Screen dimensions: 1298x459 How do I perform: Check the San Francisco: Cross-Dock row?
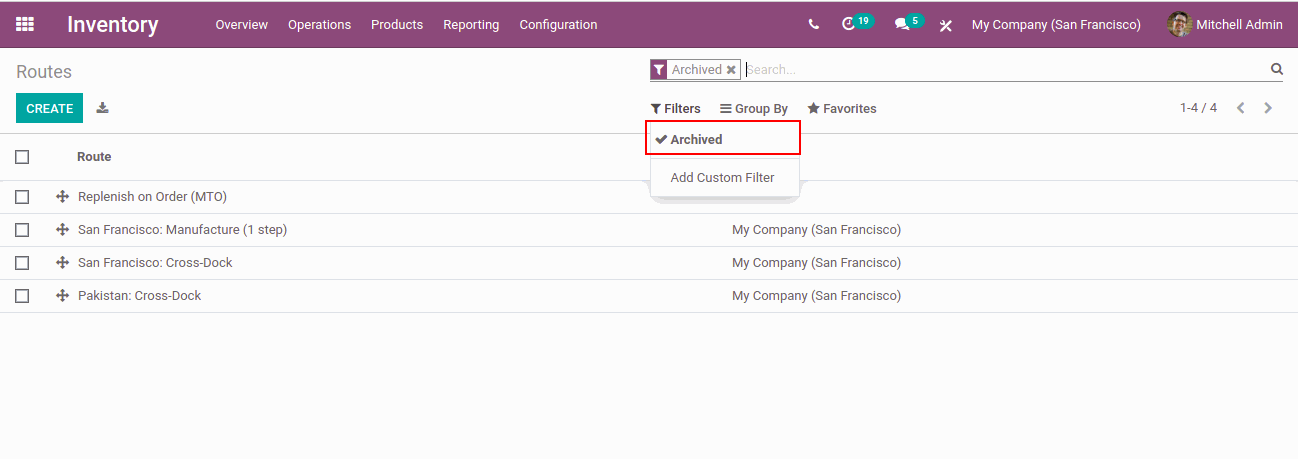pyautogui.click(x=22, y=263)
